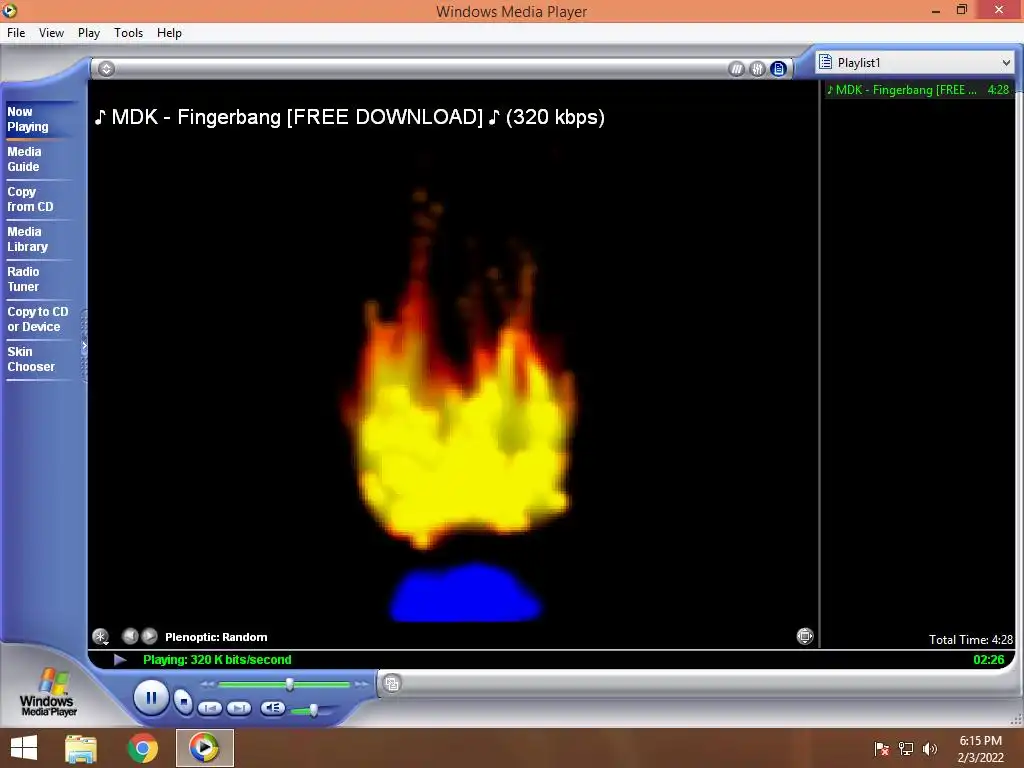Image resolution: width=1024 pixels, height=768 pixels.
Task: Click the Windows Media Player logo
Action: pos(48,692)
